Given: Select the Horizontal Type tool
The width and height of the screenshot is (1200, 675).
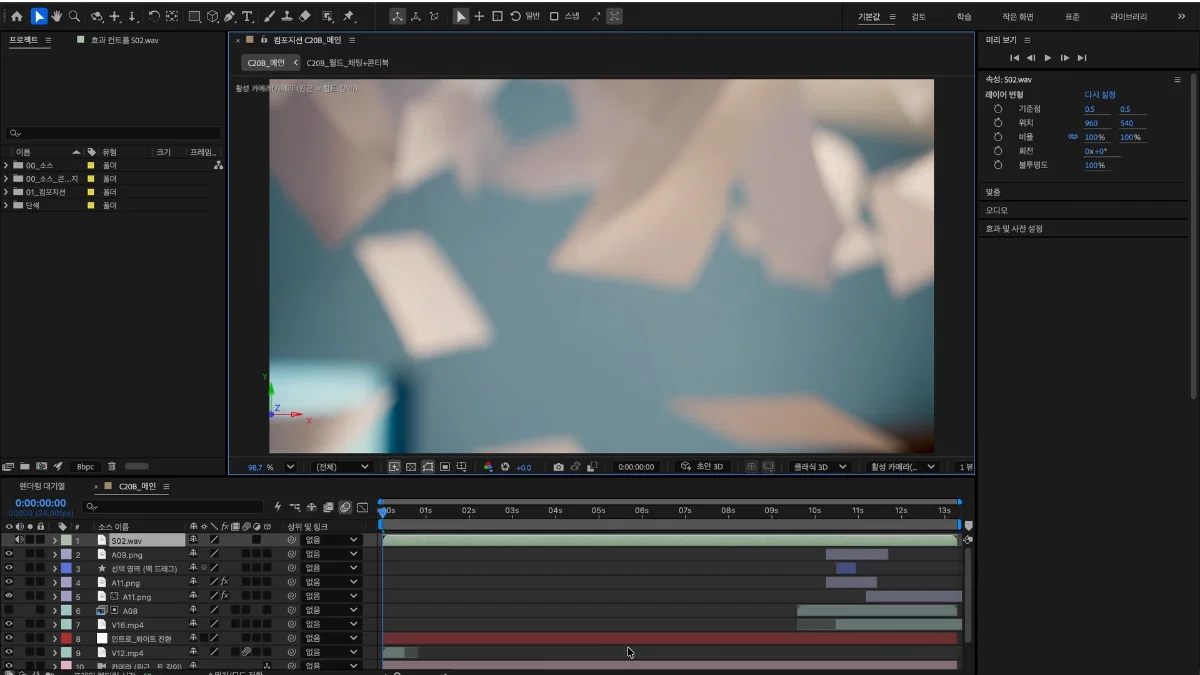Looking at the screenshot, I should tap(248, 16).
